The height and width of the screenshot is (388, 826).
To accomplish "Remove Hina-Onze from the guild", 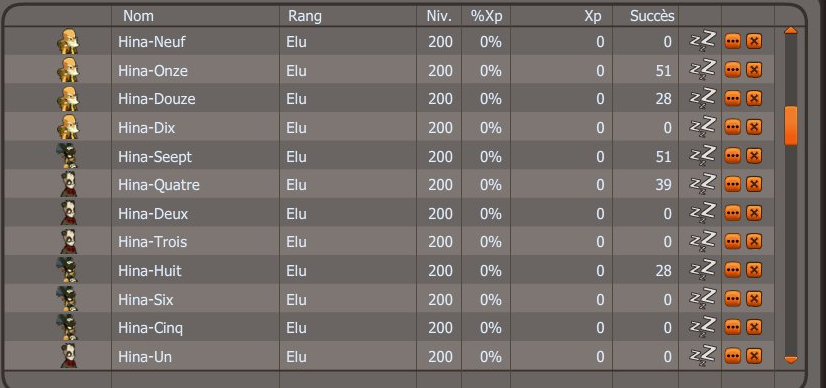I will coord(754,70).
